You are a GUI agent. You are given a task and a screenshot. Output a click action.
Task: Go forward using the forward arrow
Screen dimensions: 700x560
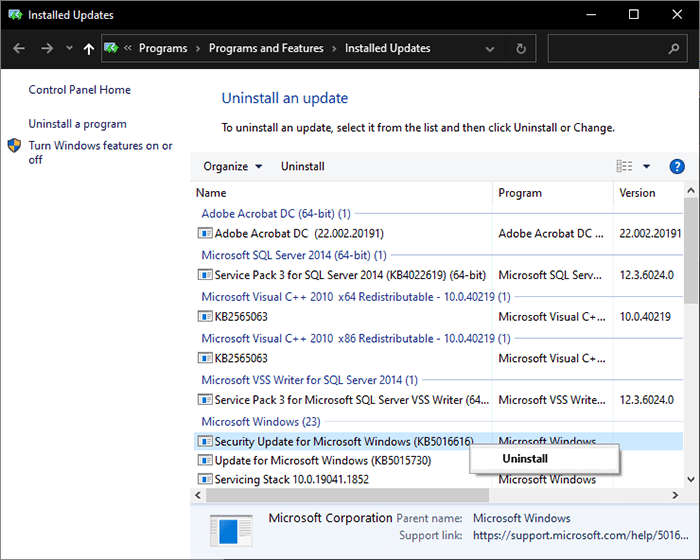(x=47, y=48)
